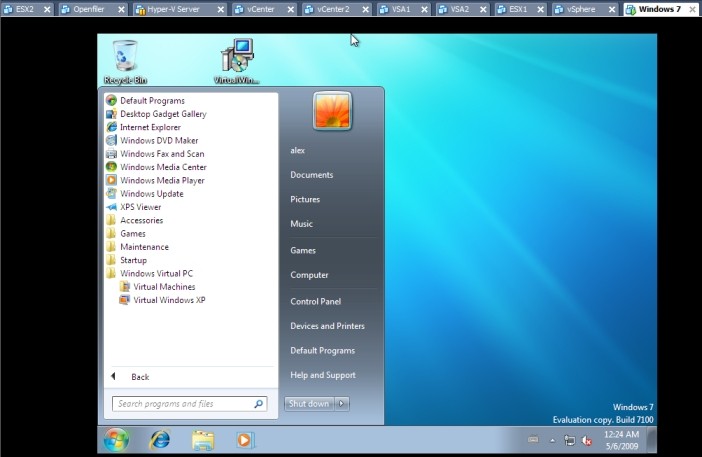Expand the Shut down options arrow
The height and width of the screenshot is (457, 702).
[x=342, y=404]
